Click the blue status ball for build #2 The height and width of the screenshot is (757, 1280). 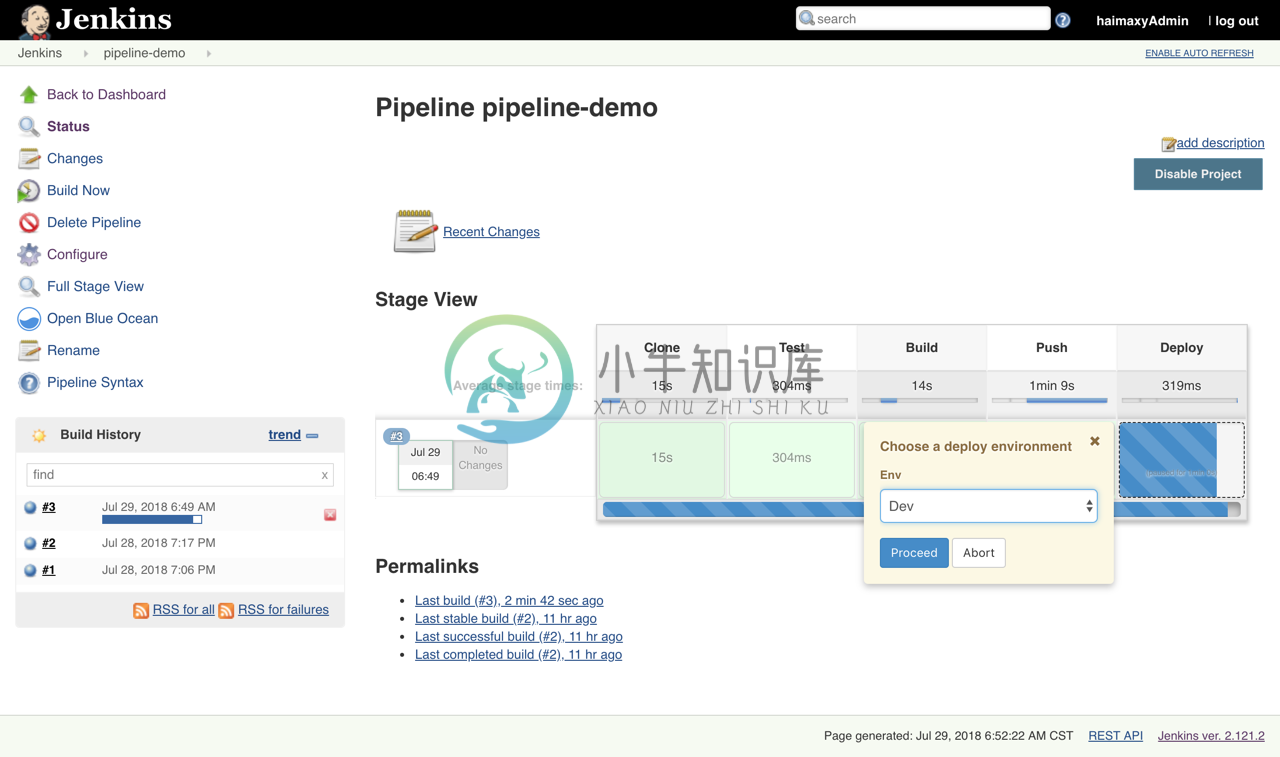click(x=30, y=543)
